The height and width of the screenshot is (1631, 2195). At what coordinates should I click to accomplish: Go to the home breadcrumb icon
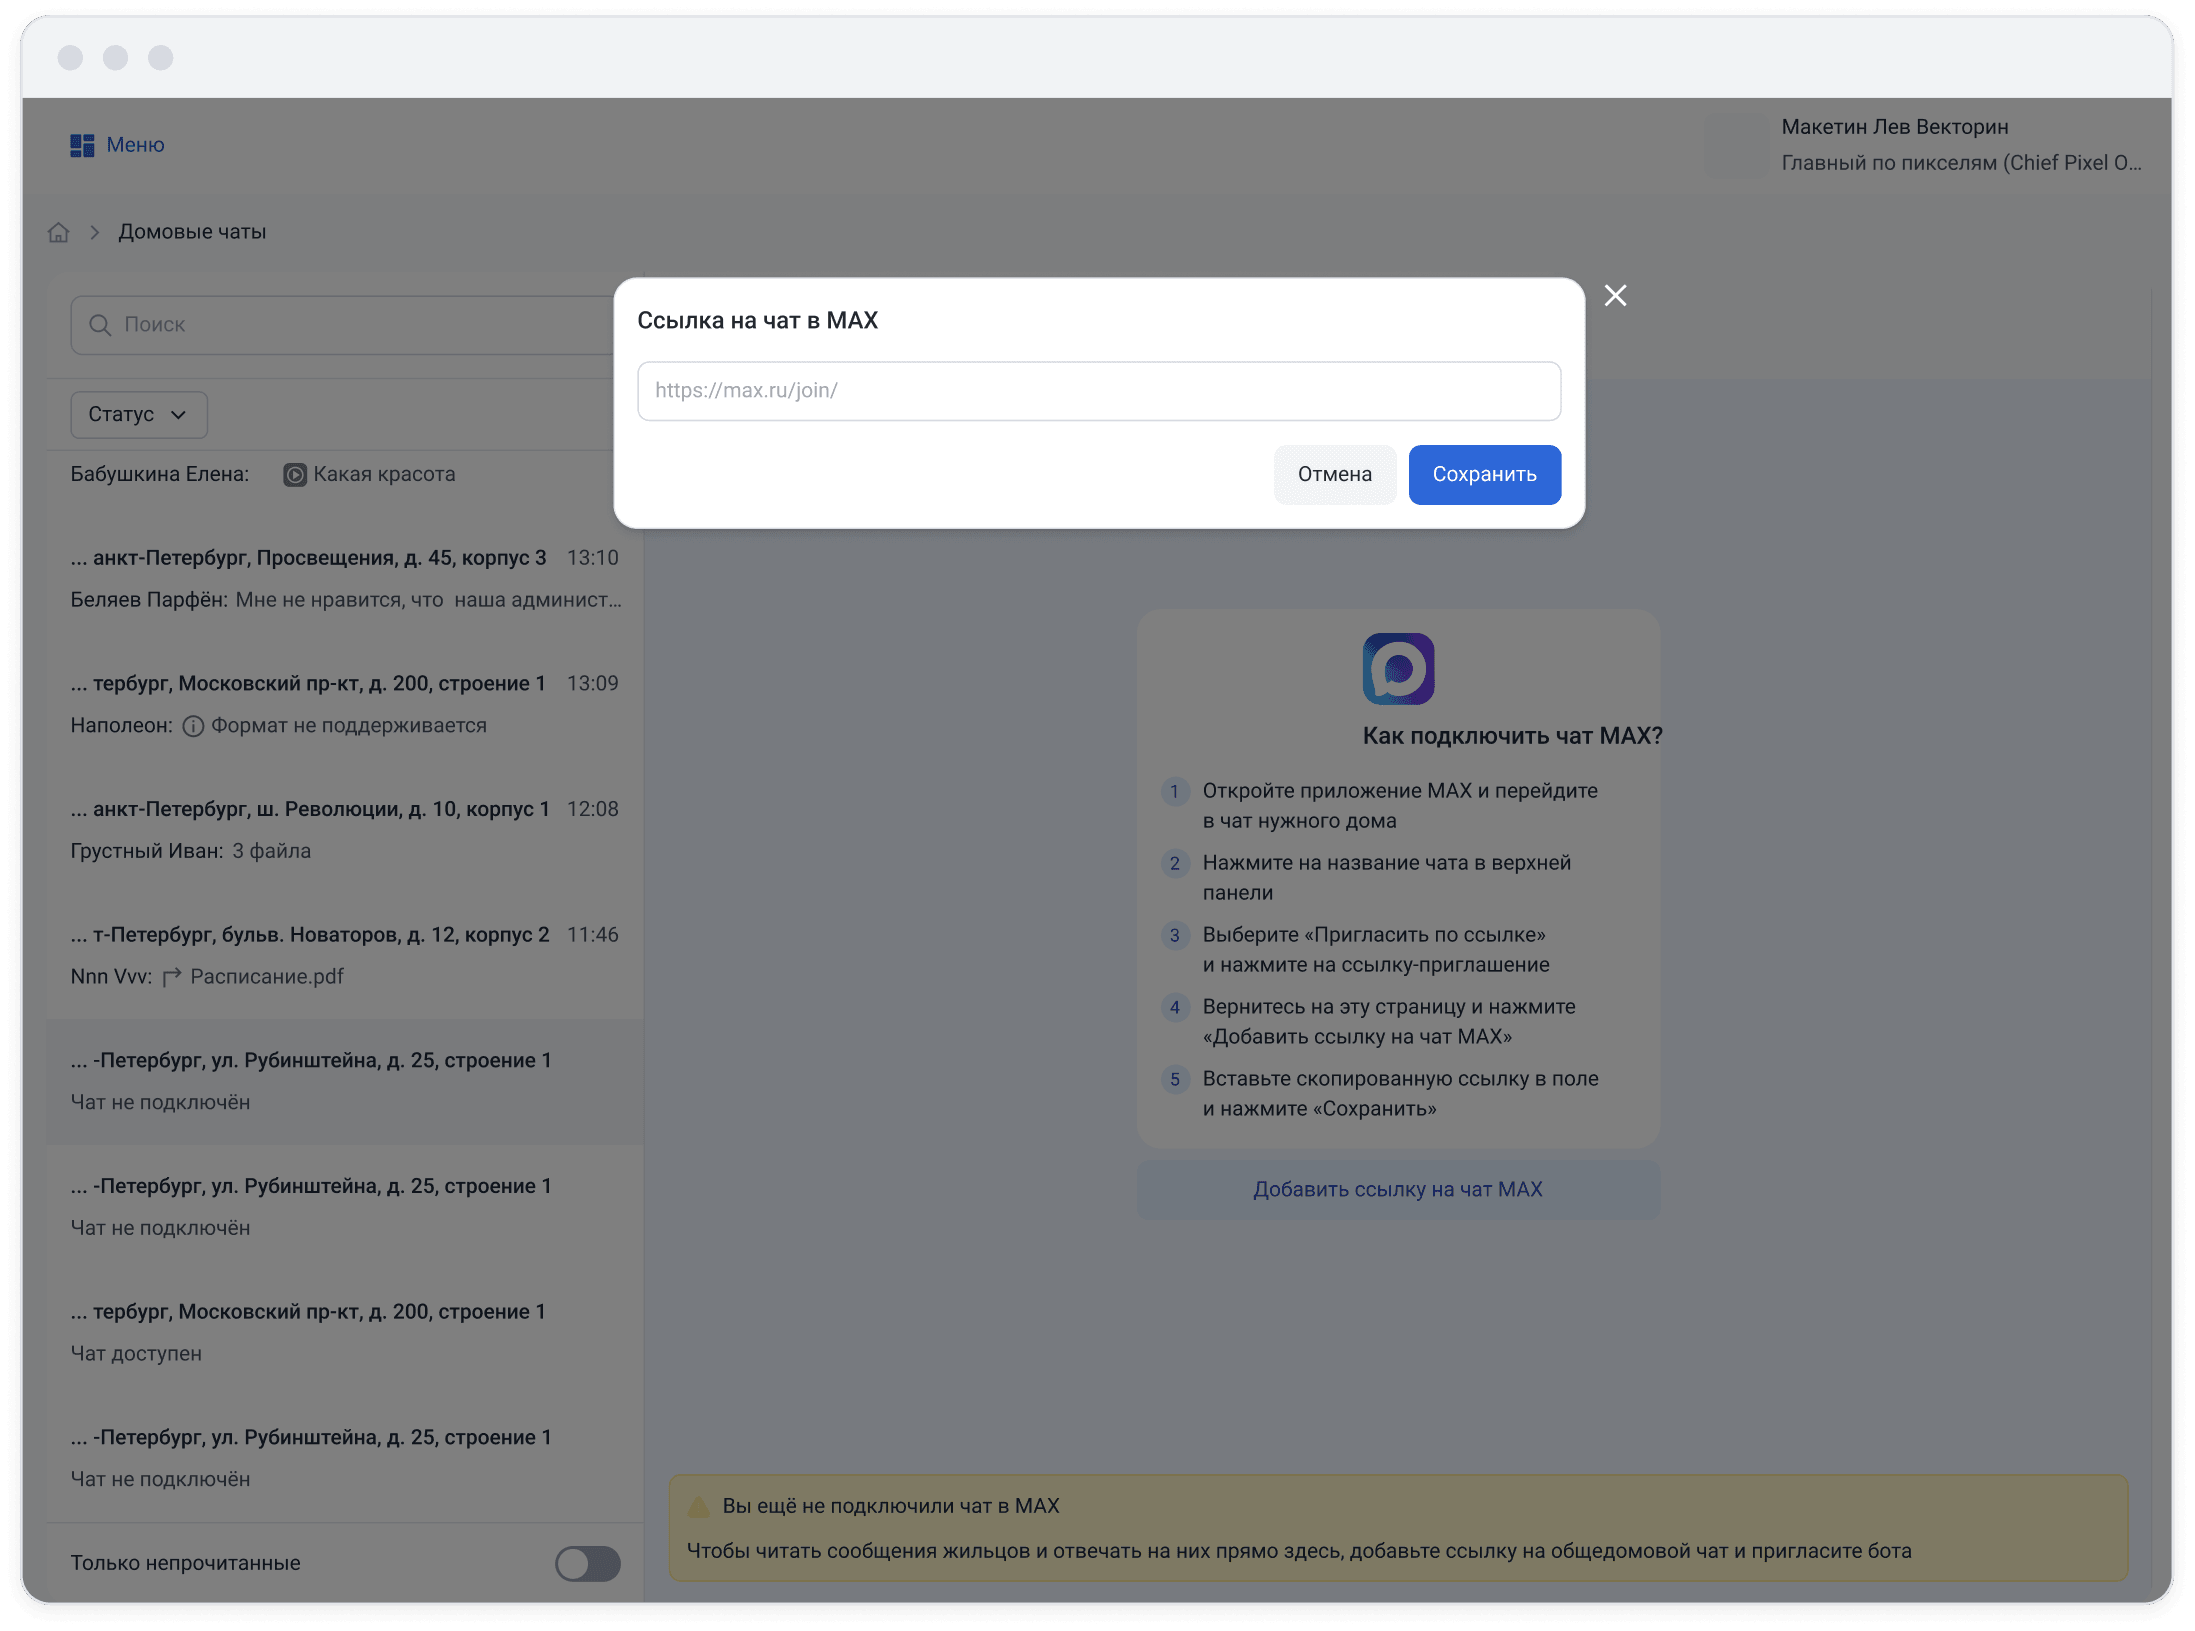[x=59, y=232]
